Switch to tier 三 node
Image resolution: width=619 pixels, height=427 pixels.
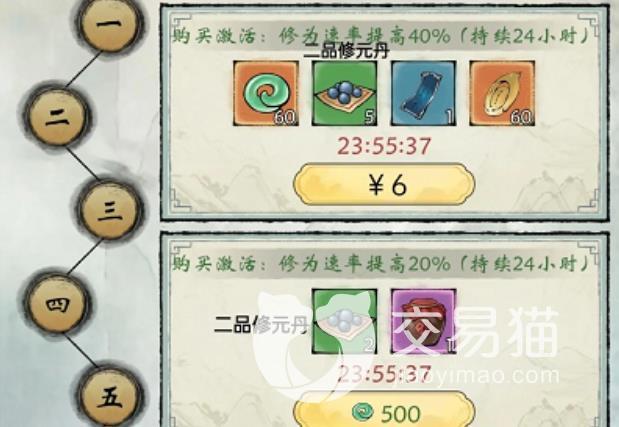pos(109,210)
